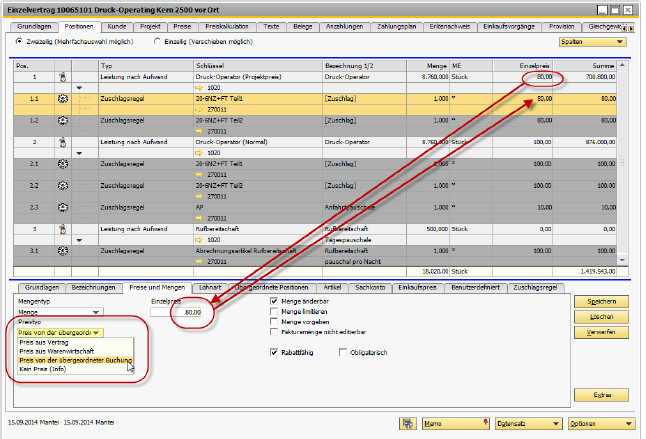Click the person icon in position 1 row
The height and width of the screenshot is (439, 646).
tap(62, 76)
